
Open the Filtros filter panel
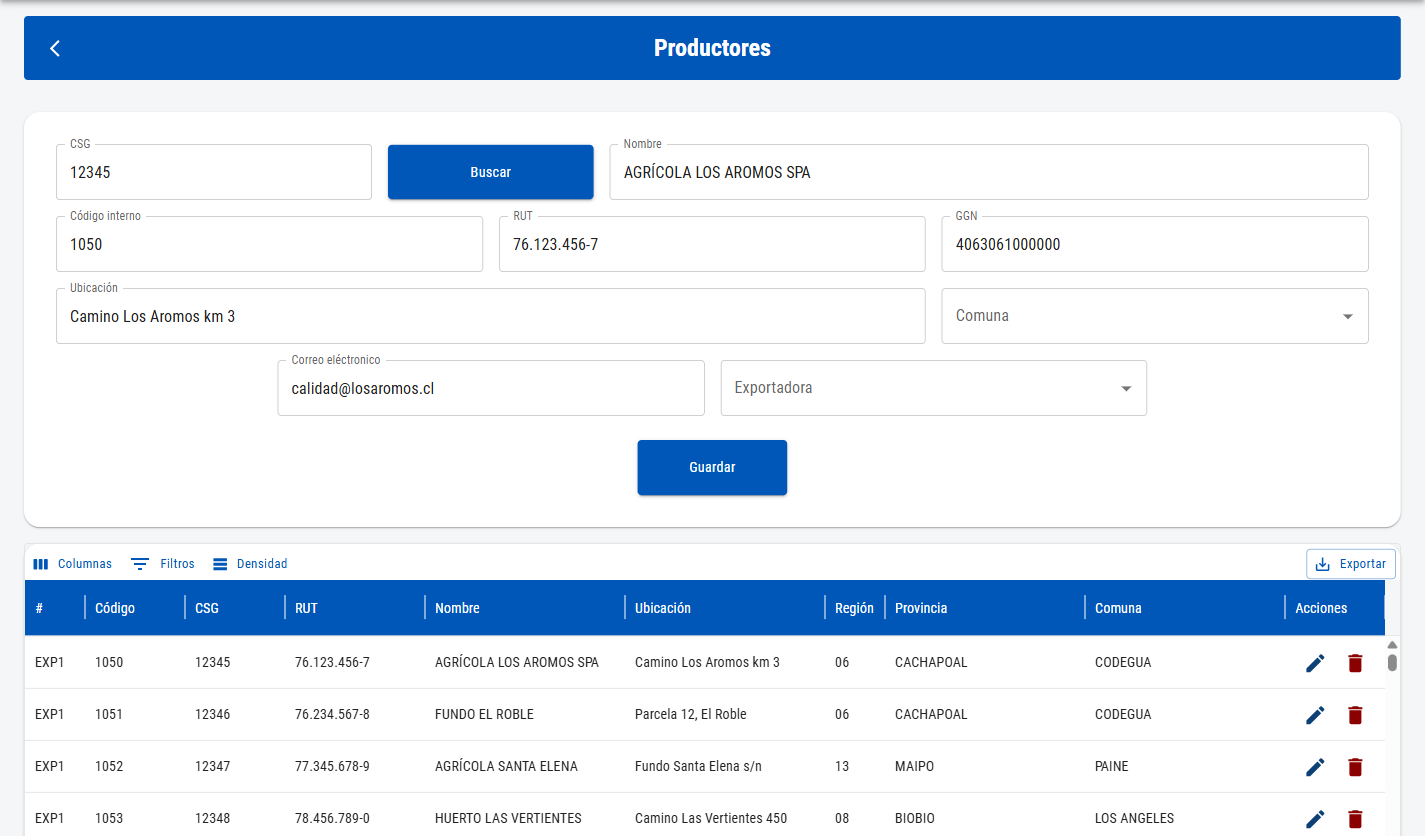[163, 564]
